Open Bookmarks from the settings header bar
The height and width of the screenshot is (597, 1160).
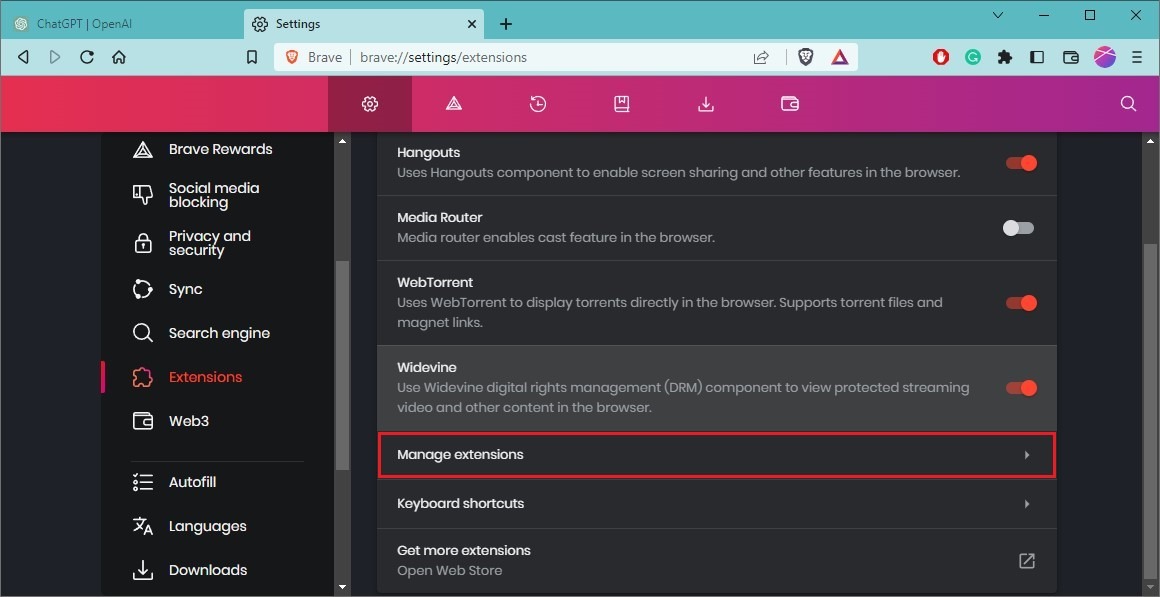pos(621,103)
